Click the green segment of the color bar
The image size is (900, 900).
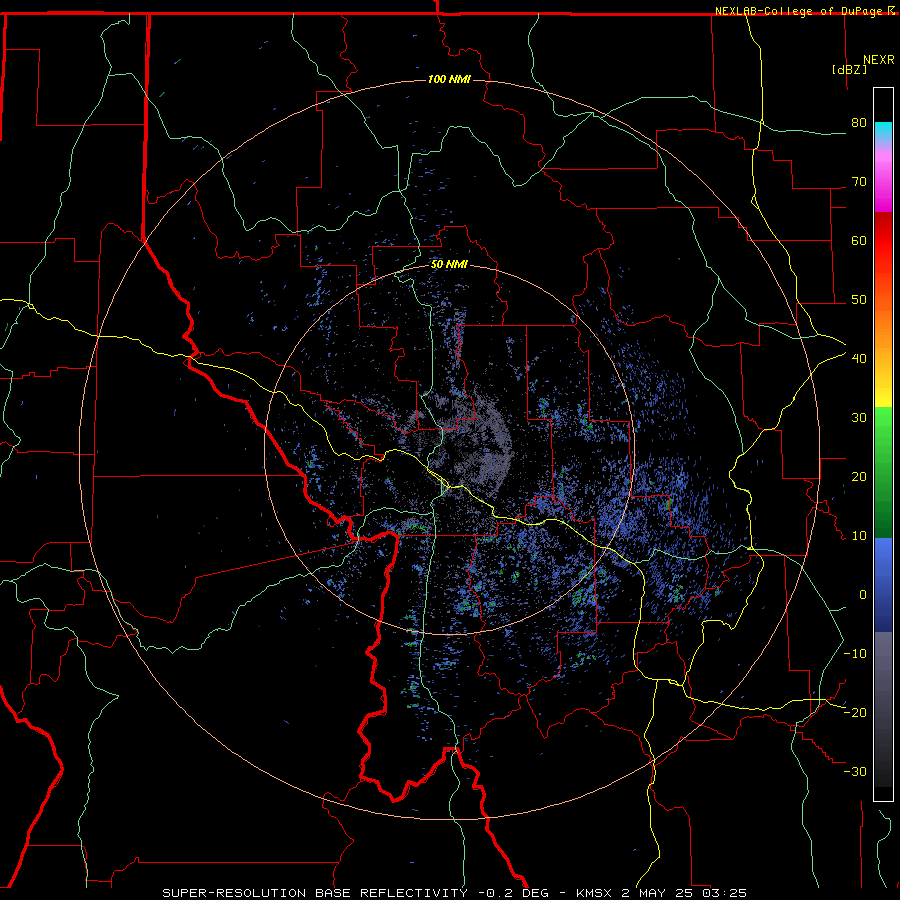click(x=883, y=472)
